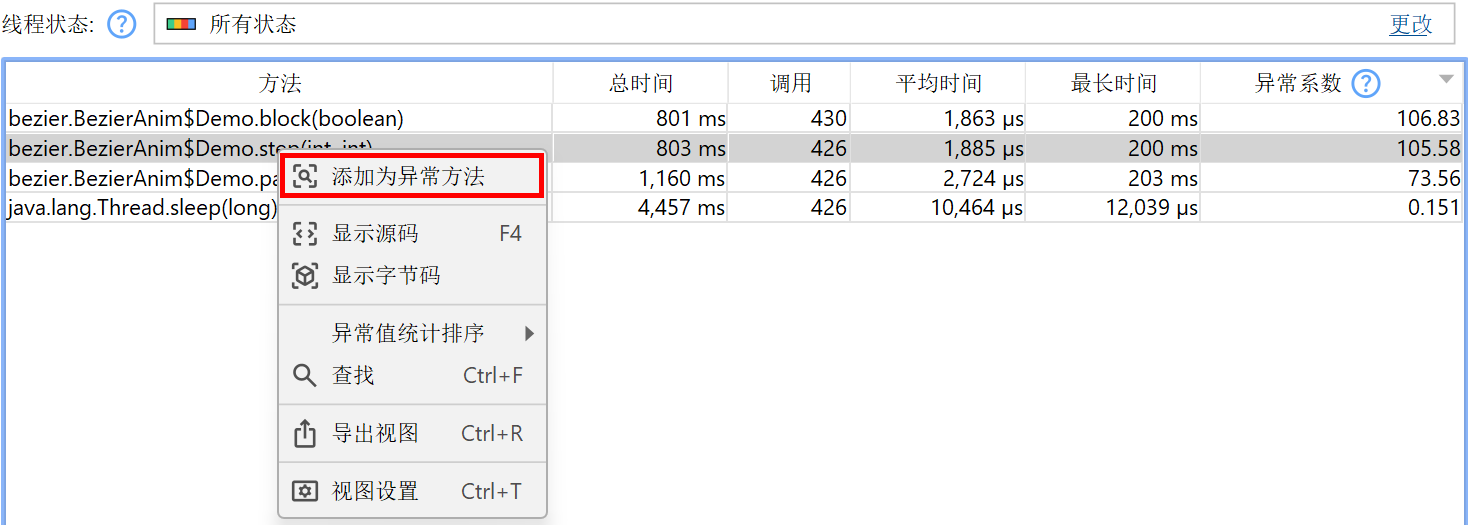Select the Demo.block(boolean) method row
This screenshot has width=1468, height=525.
(206, 119)
